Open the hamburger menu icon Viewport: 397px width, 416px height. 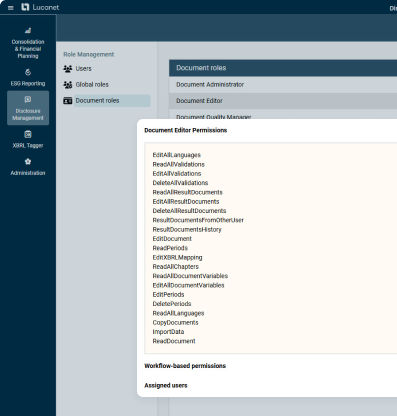point(11,8)
